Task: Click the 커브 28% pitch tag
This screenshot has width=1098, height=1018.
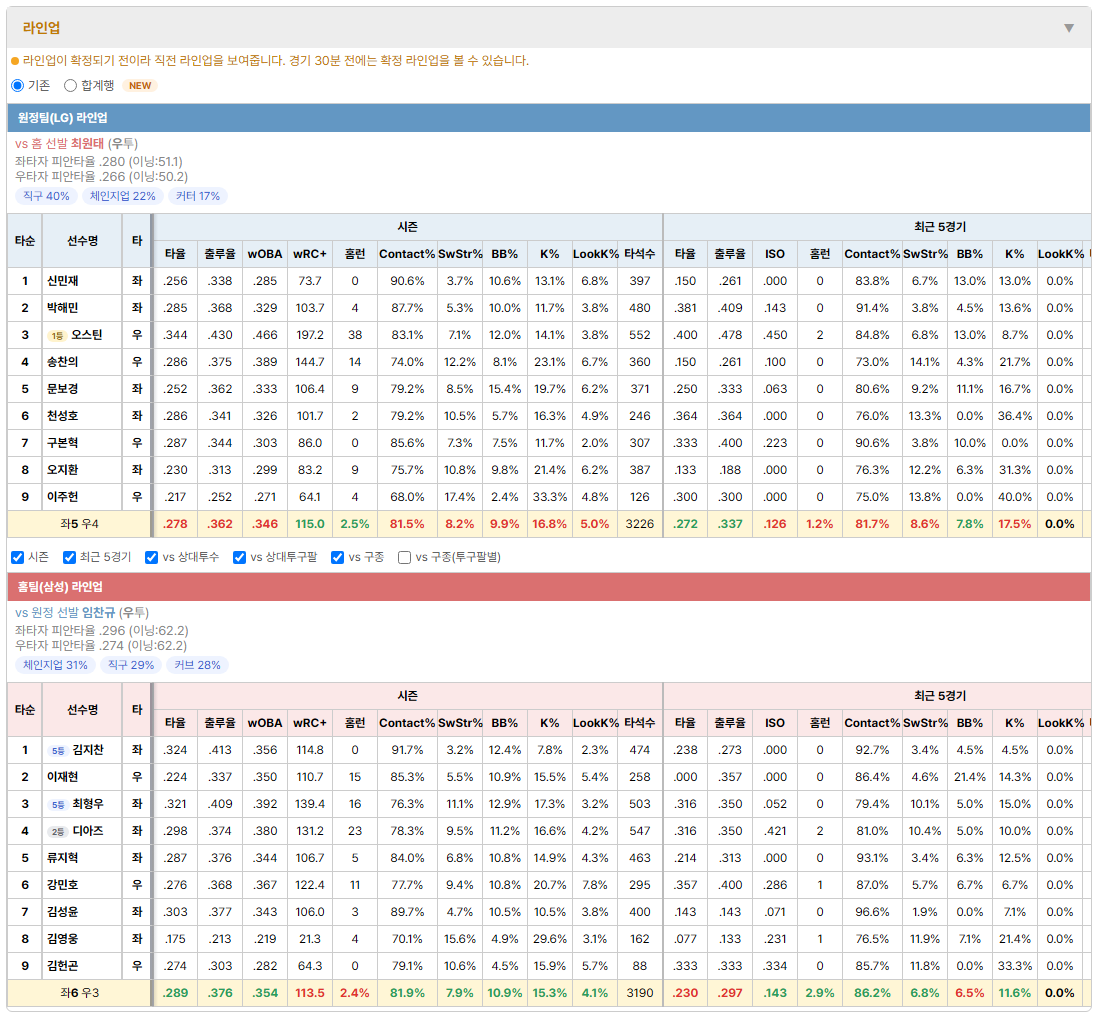Action: [197, 665]
